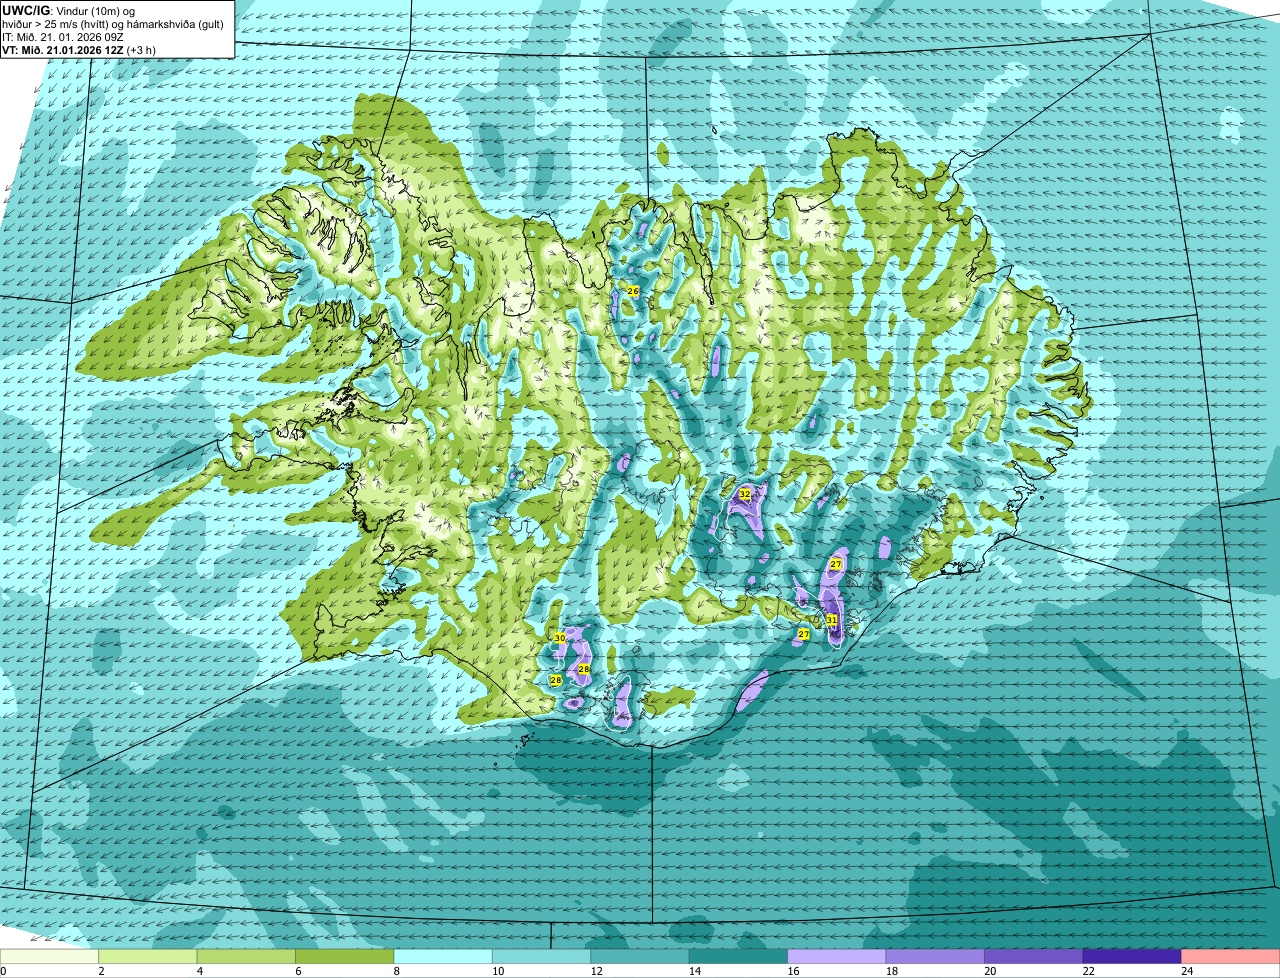Click the 'UWC/IG: Vindur (10m) og' title line

pyautogui.click(x=69, y=10)
